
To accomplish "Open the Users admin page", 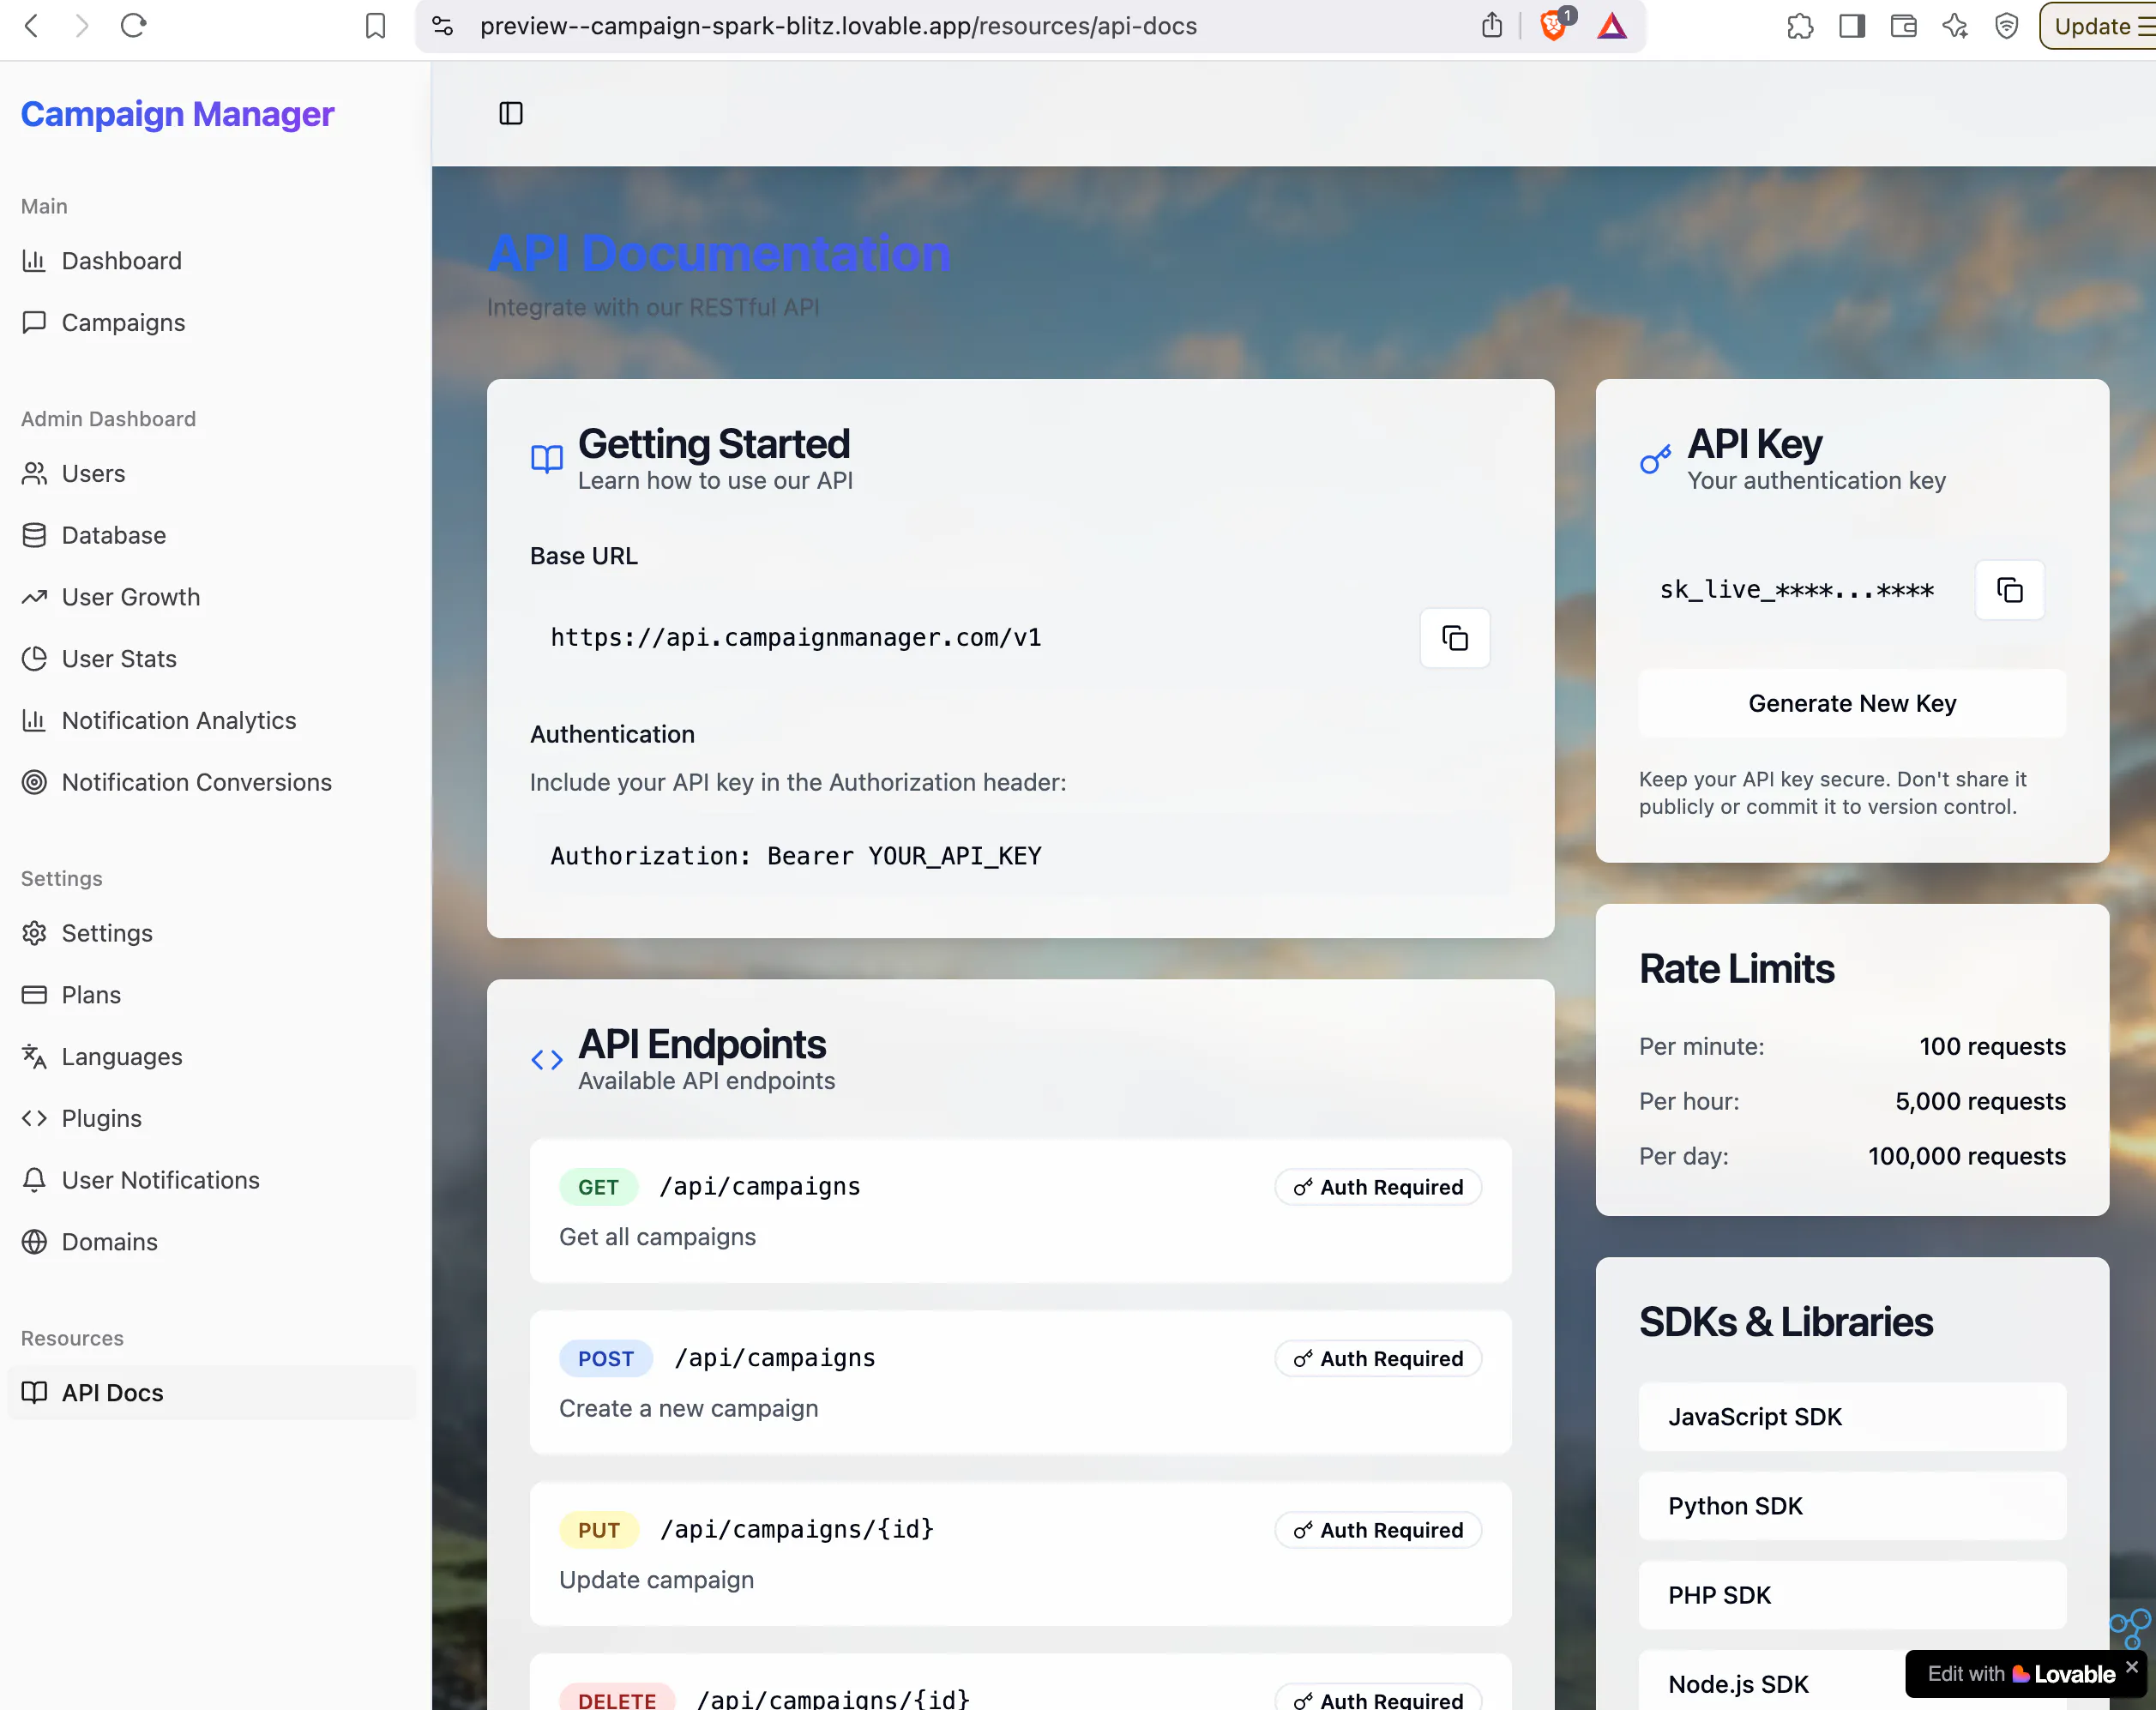I will pos(211,473).
